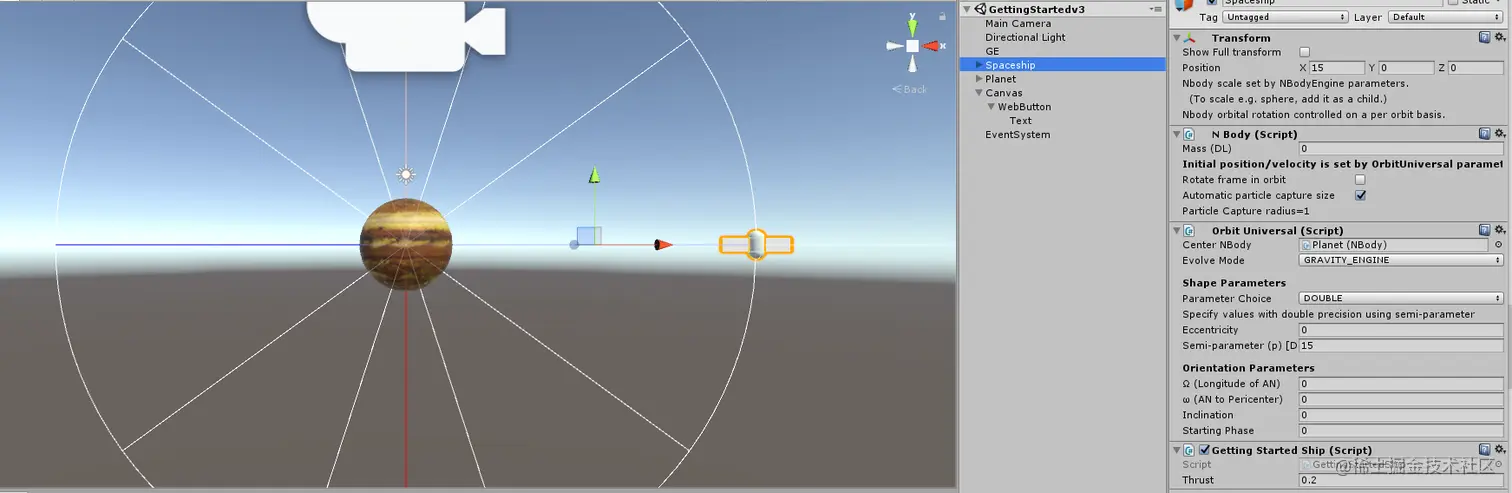
Task: Select Text object in hierarchy
Action: [1020, 120]
